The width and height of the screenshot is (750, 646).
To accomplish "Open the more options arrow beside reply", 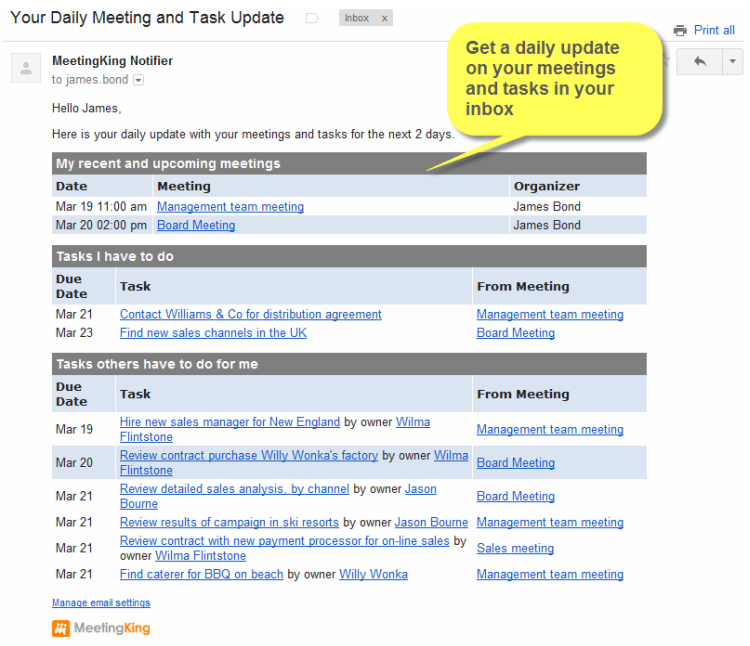I will (x=732, y=61).
